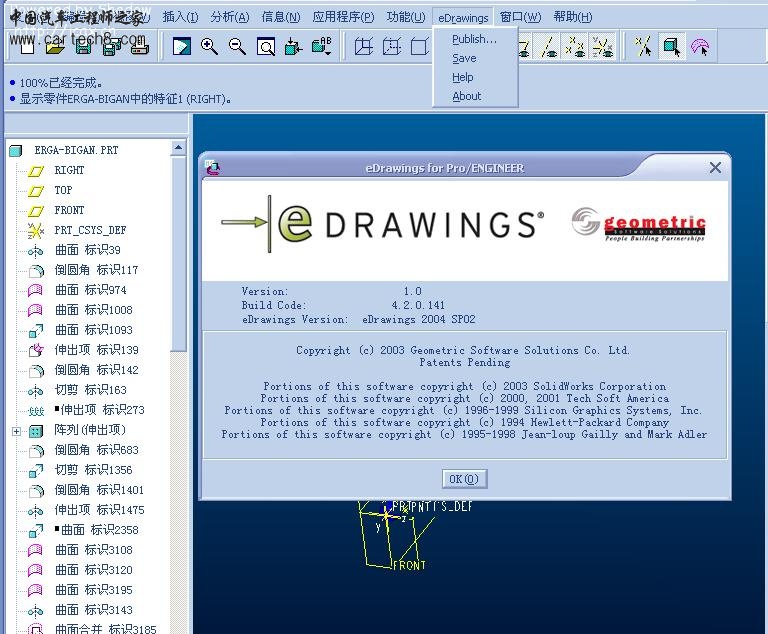Select 曲面 标识3195 feature

pyautogui.click(x=94, y=590)
